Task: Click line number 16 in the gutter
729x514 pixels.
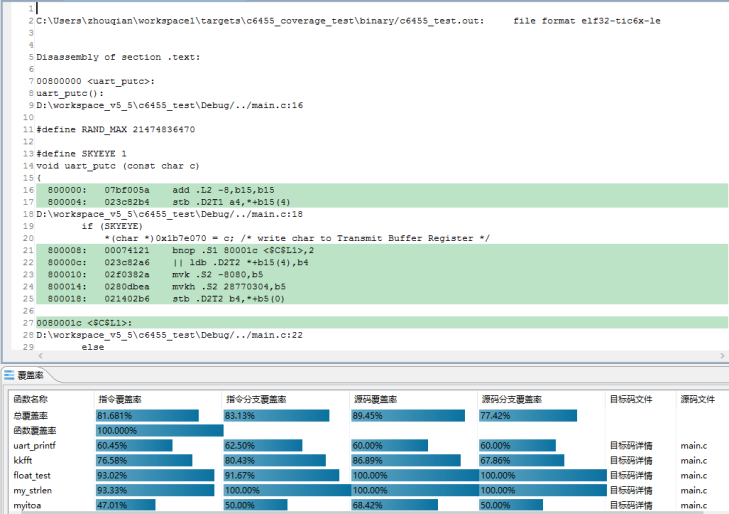Action: click(x=28, y=190)
